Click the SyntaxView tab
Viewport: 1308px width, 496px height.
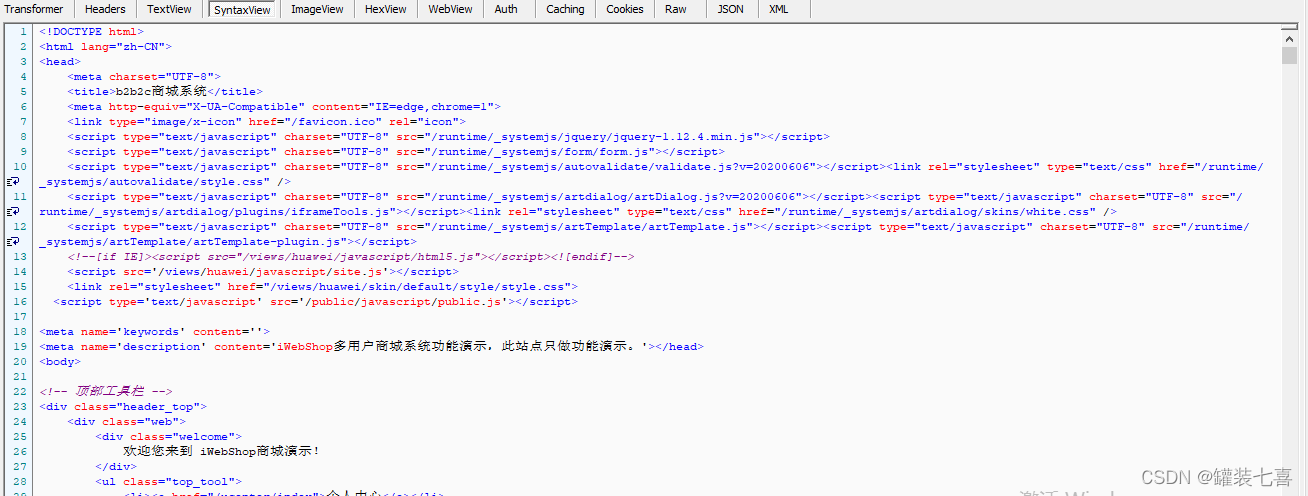tap(242, 9)
